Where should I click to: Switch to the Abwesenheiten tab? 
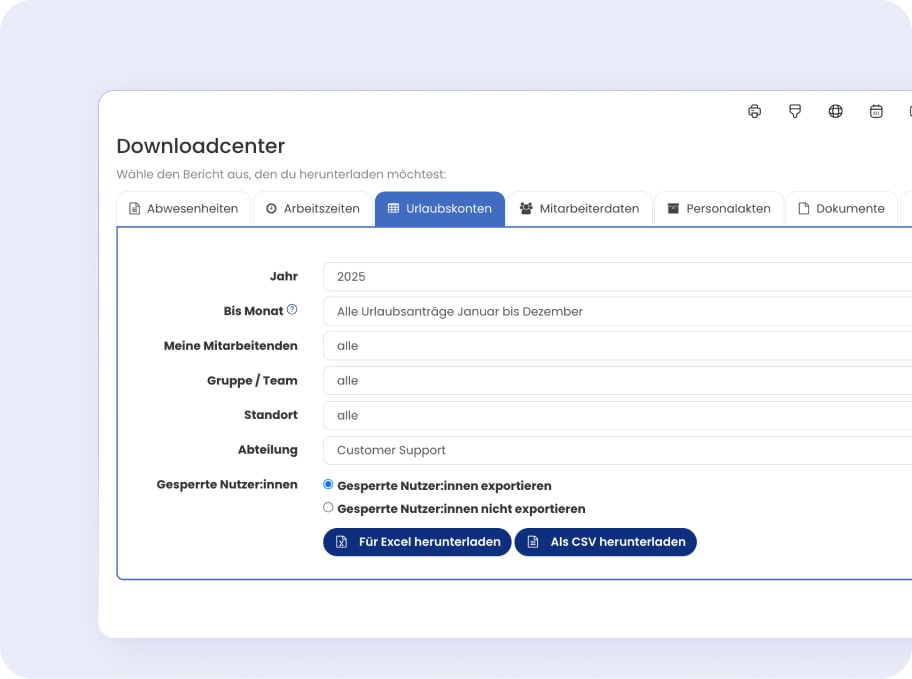coord(184,208)
